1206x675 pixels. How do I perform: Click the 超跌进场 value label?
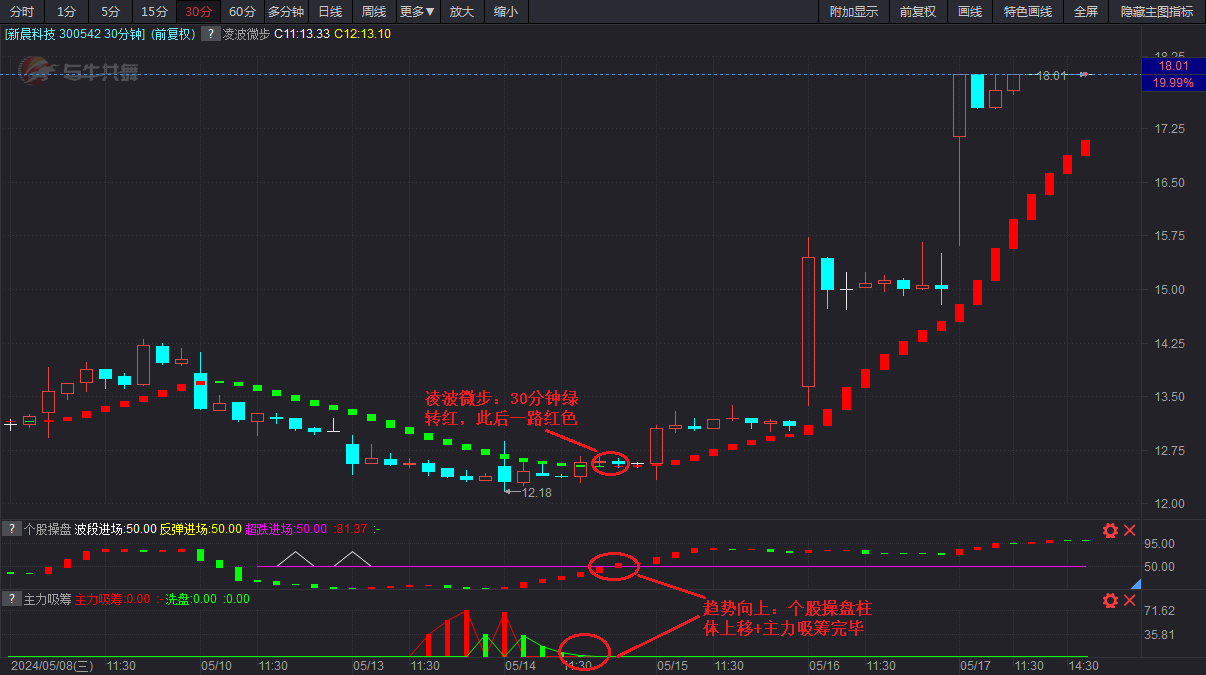pos(286,529)
